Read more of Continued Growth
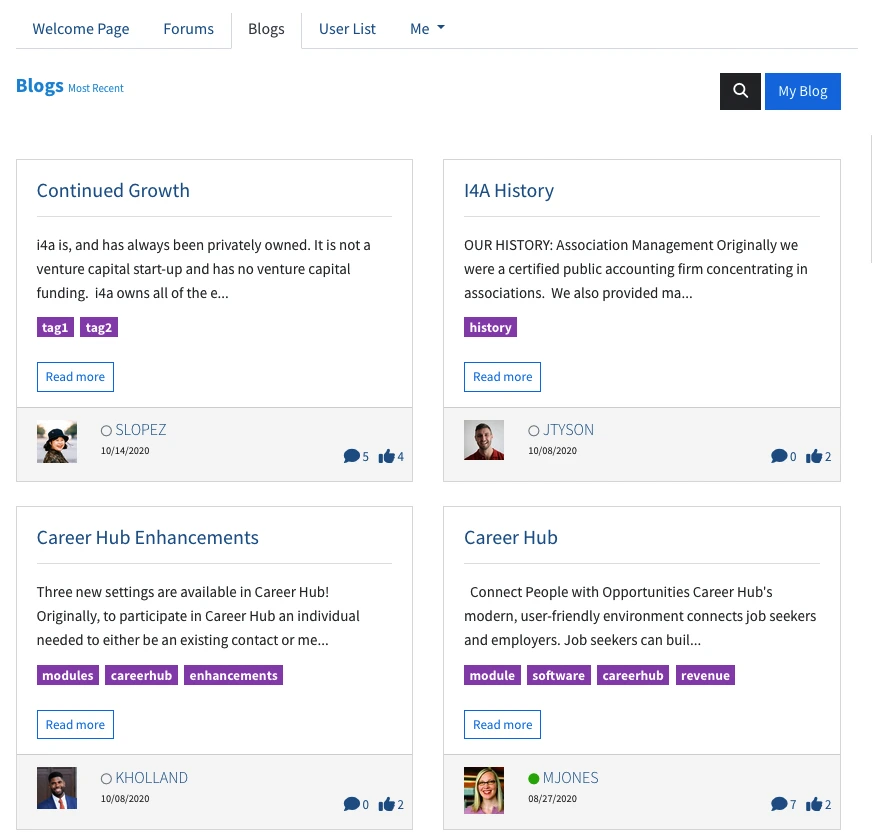The width and height of the screenshot is (872, 838). coord(75,377)
